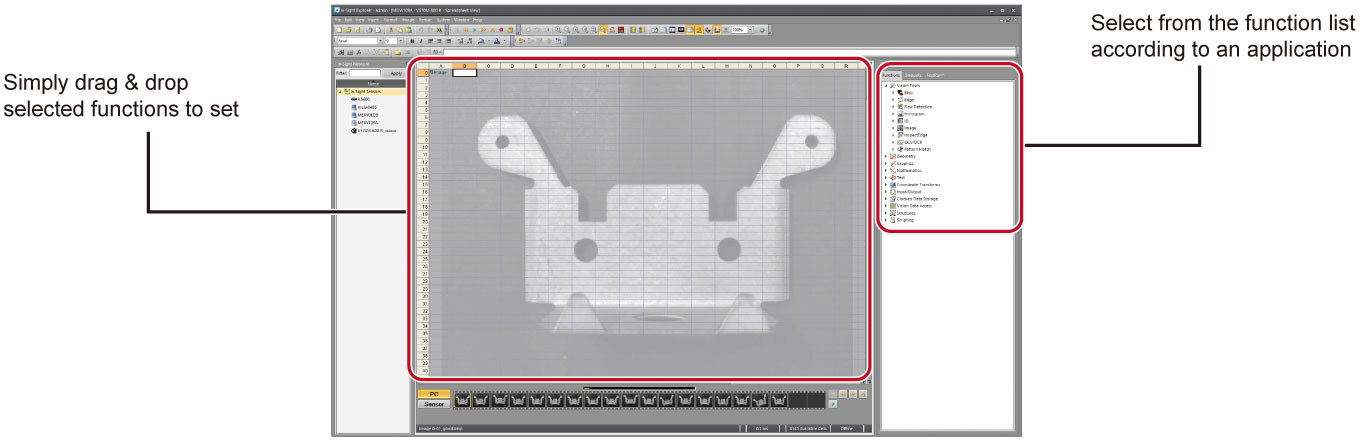Select spreadsheet cell B0

coord(465,73)
